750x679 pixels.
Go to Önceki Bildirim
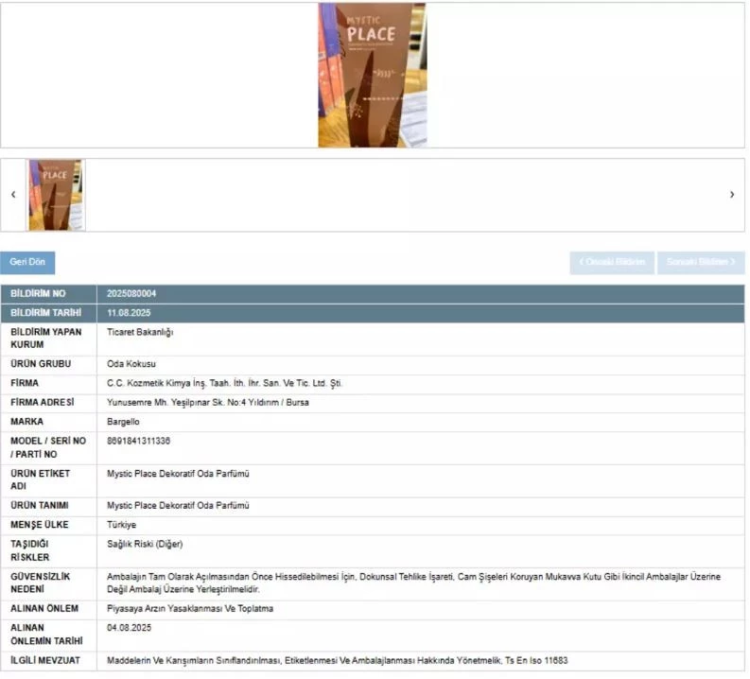coord(612,262)
